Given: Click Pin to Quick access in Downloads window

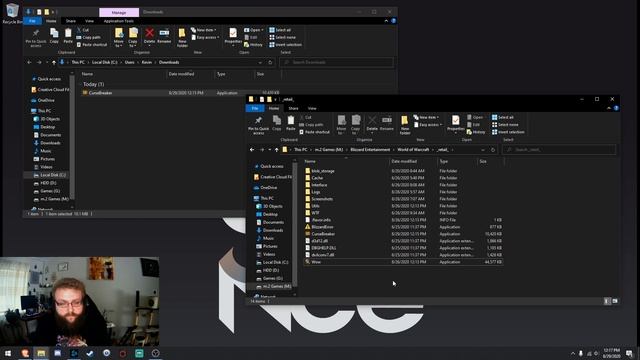Looking at the screenshot, I should (36, 38).
